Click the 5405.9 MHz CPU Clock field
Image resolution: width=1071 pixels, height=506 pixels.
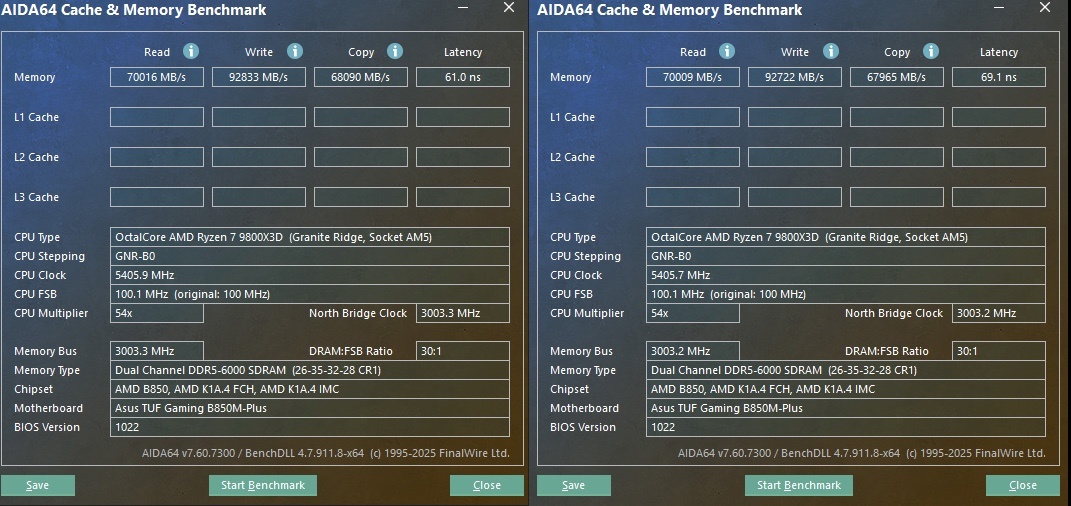309,275
